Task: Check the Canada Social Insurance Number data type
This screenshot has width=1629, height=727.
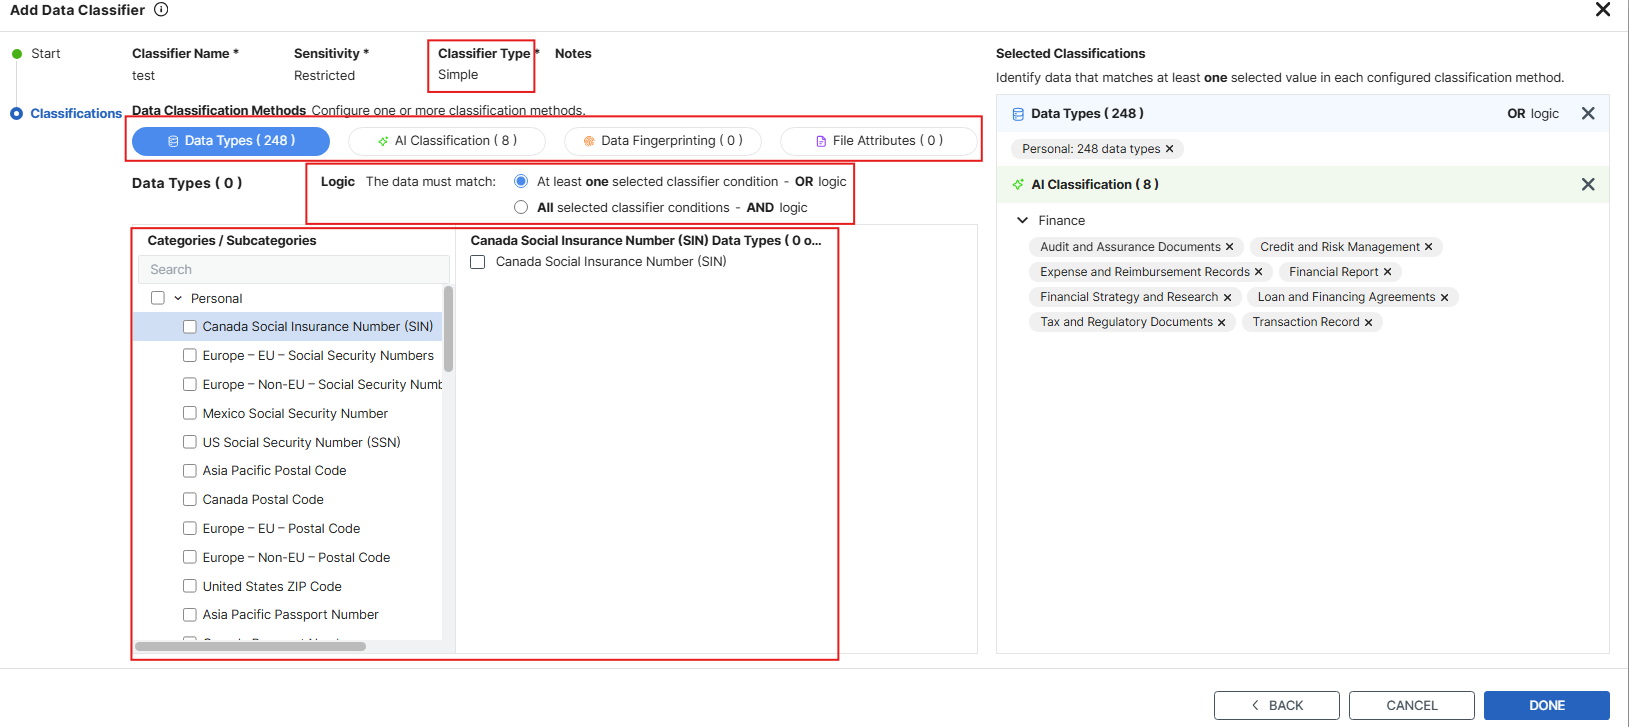Action: (x=478, y=262)
